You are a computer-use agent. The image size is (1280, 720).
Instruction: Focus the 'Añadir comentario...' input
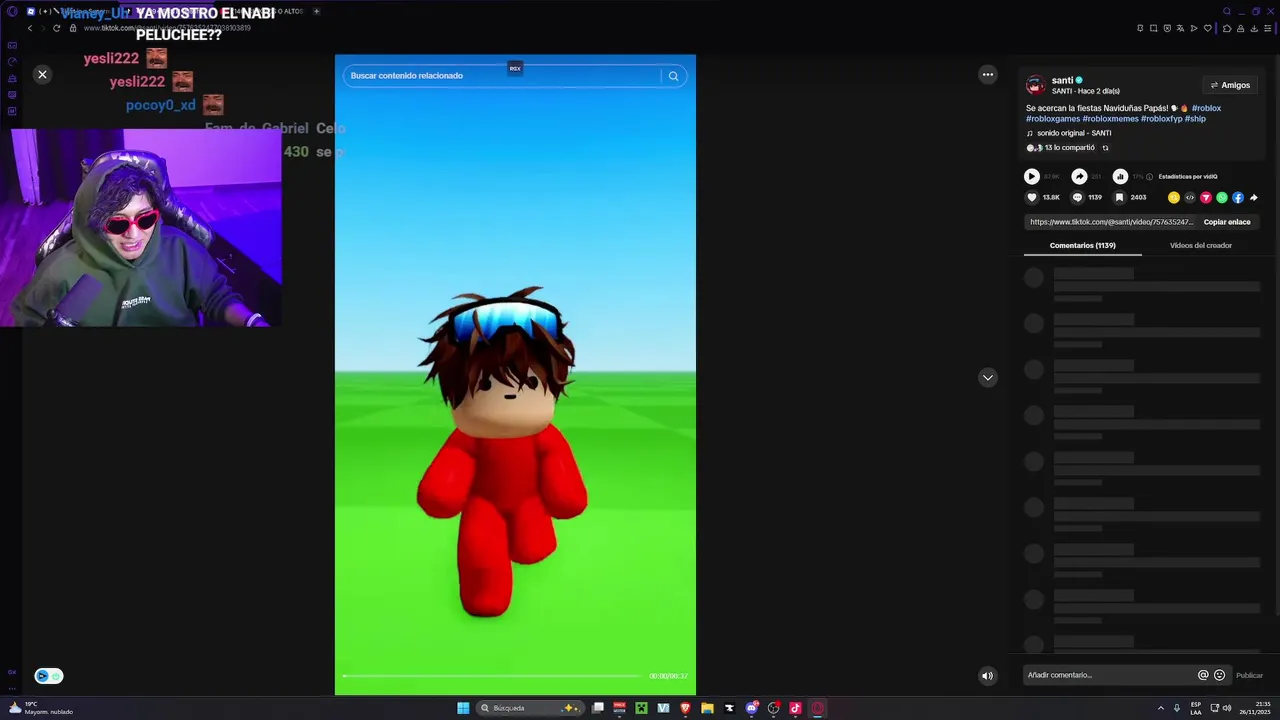click(x=1110, y=675)
